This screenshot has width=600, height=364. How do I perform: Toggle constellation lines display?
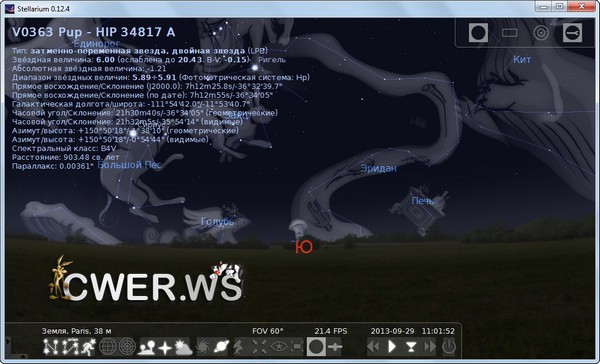[x=50, y=347]
